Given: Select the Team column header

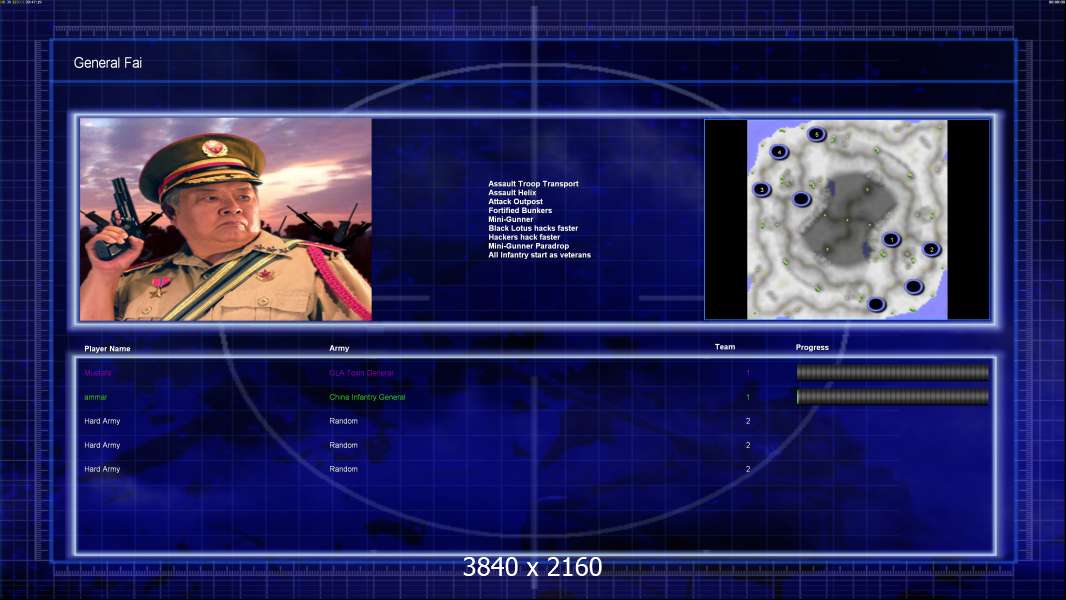Looking at the screenshot, I should point(725,347).
